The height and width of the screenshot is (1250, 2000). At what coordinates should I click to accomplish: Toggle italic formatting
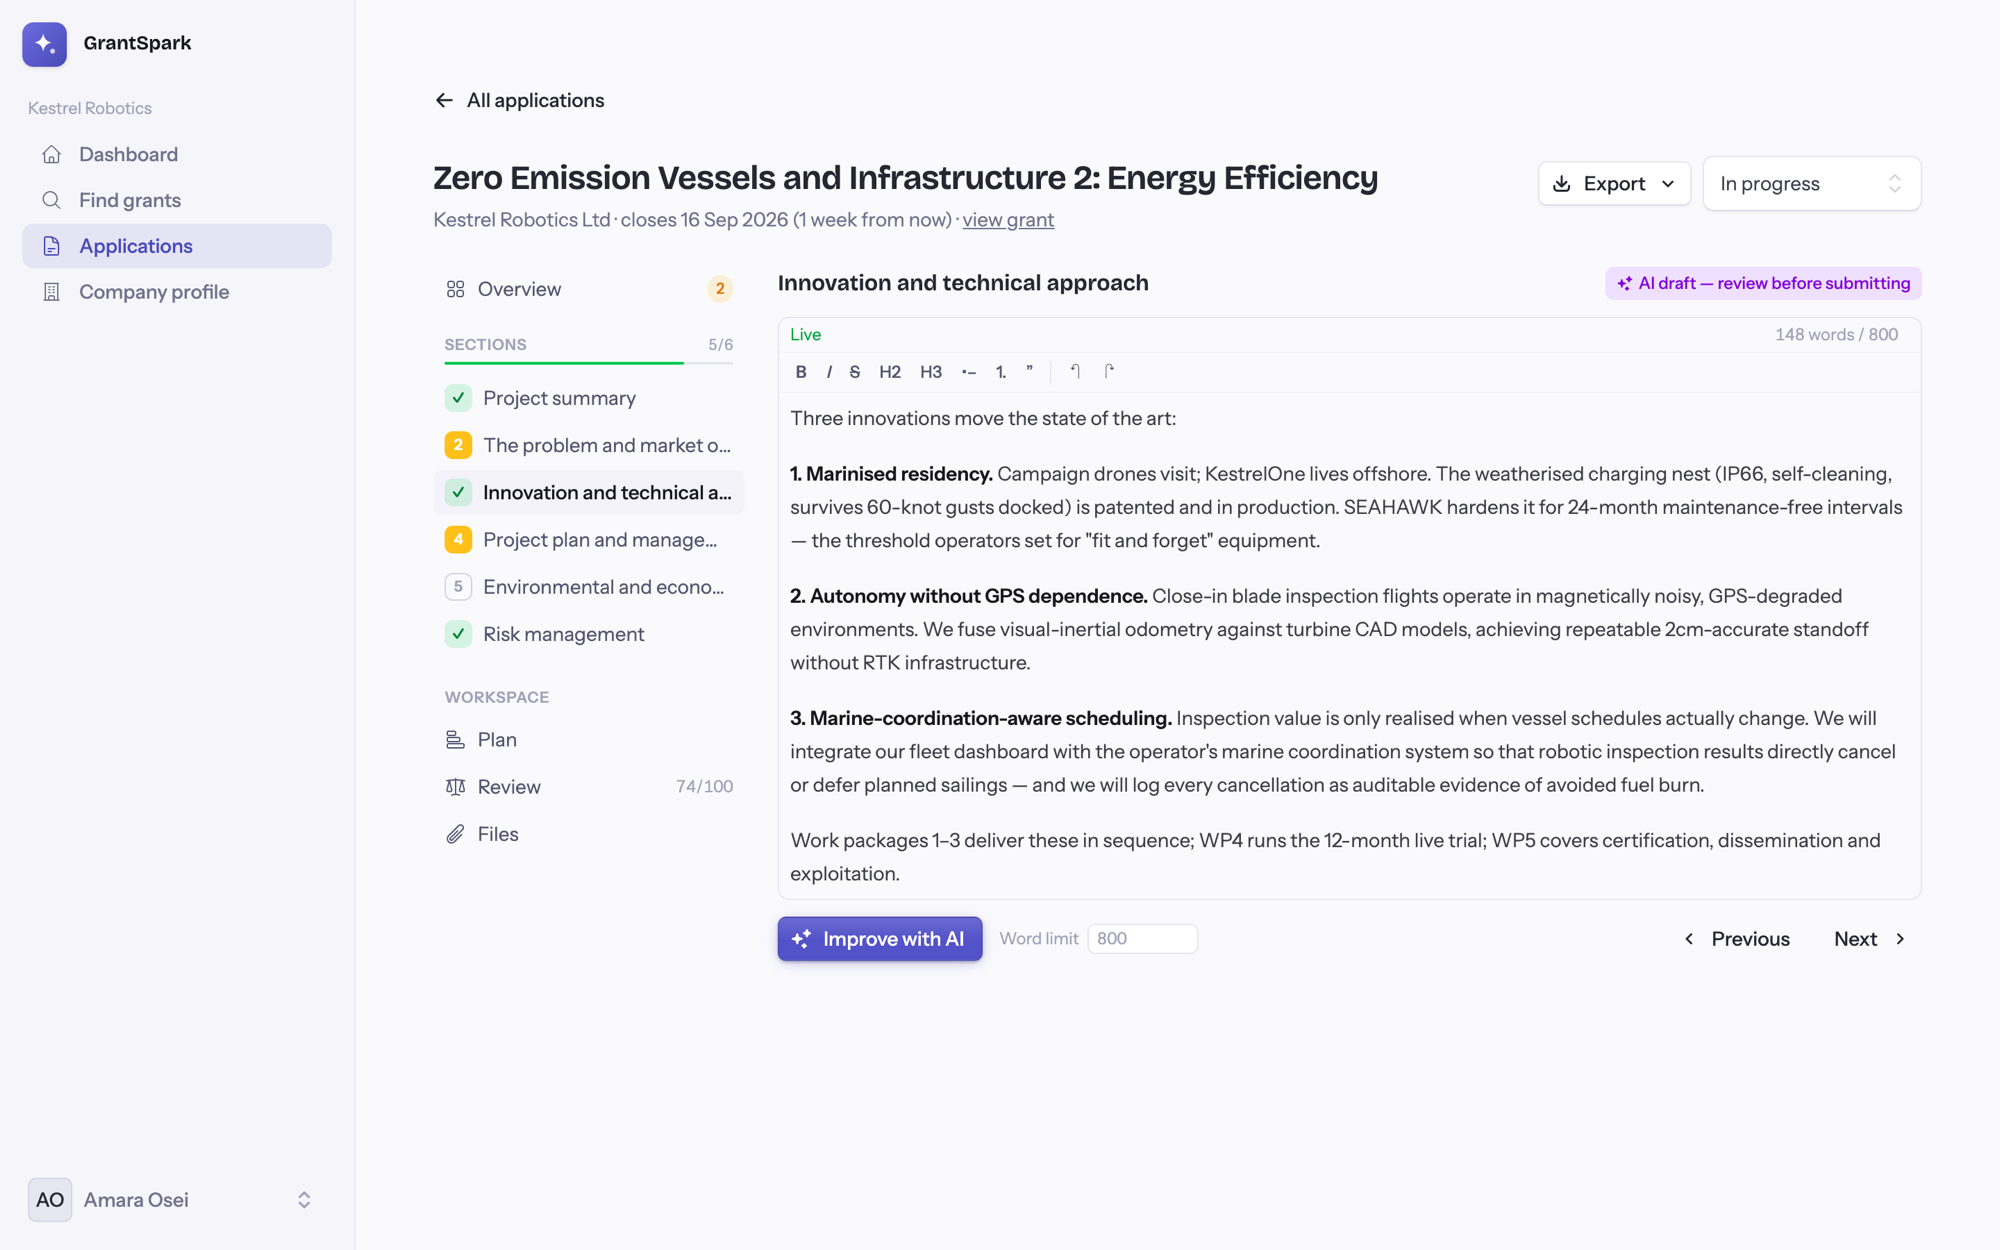[829, 372]
